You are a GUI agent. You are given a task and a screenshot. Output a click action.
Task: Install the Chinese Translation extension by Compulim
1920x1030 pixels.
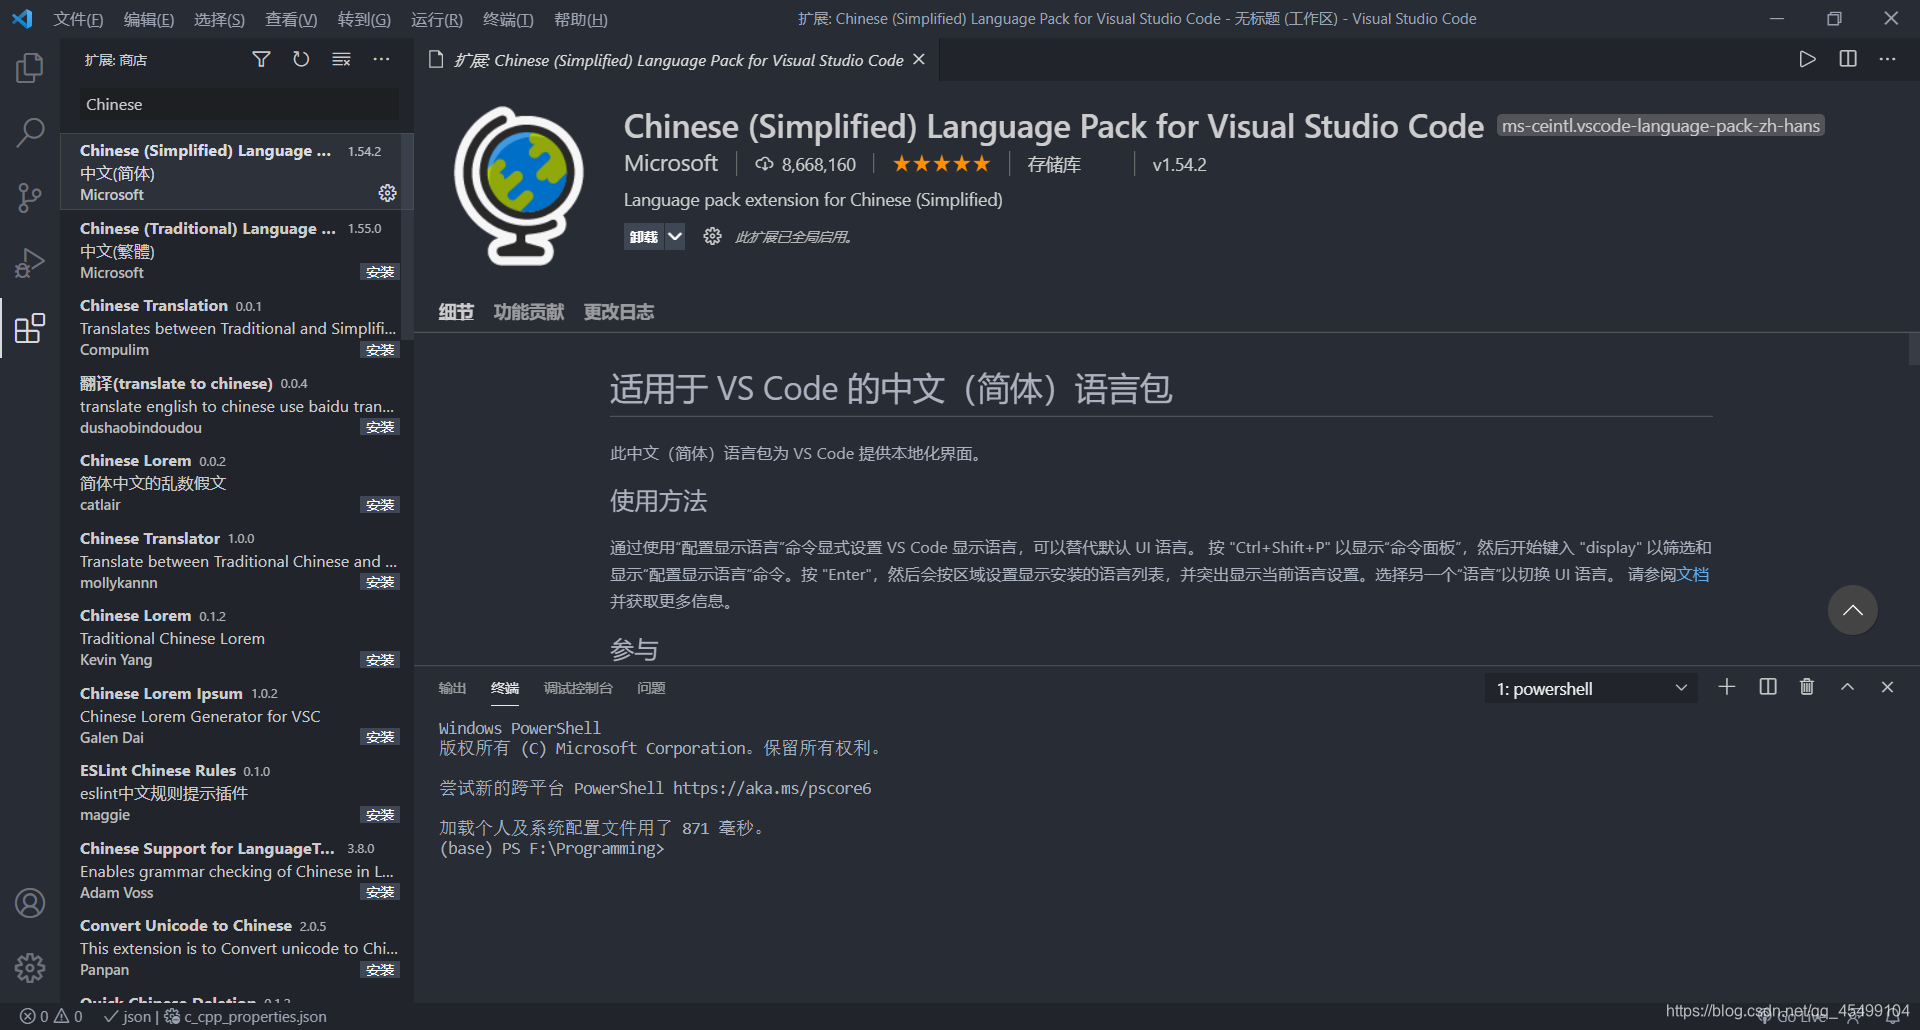point(380,350)
